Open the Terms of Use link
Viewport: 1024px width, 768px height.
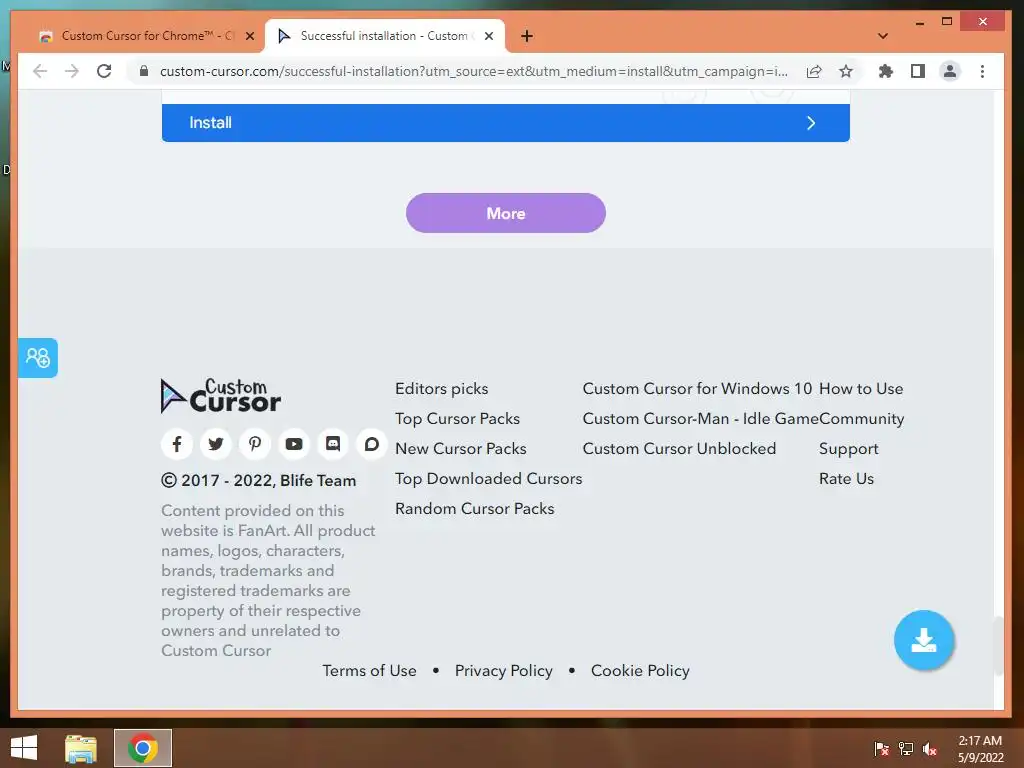pyautogui.click(x=369, y=671)
